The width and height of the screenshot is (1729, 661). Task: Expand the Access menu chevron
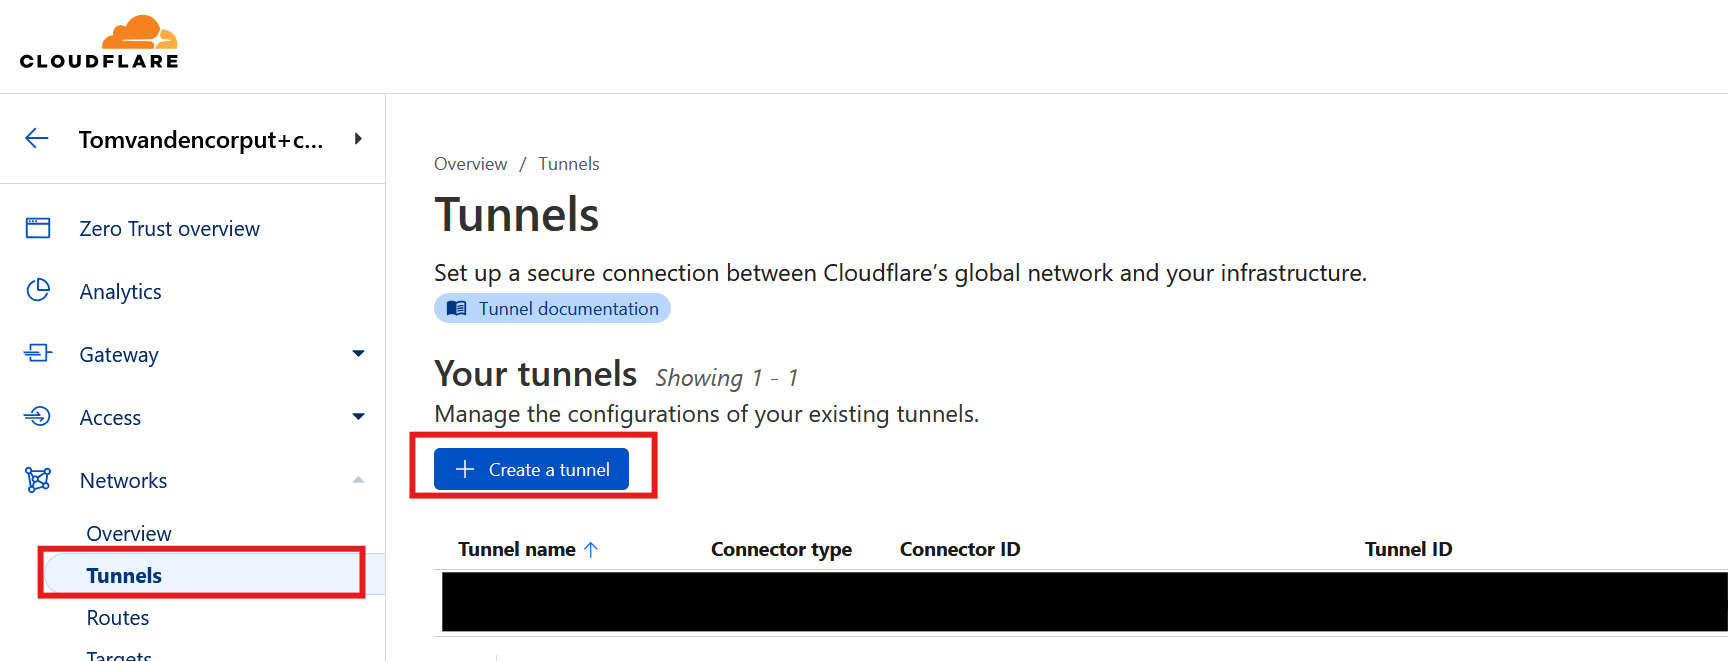point(358,416)
